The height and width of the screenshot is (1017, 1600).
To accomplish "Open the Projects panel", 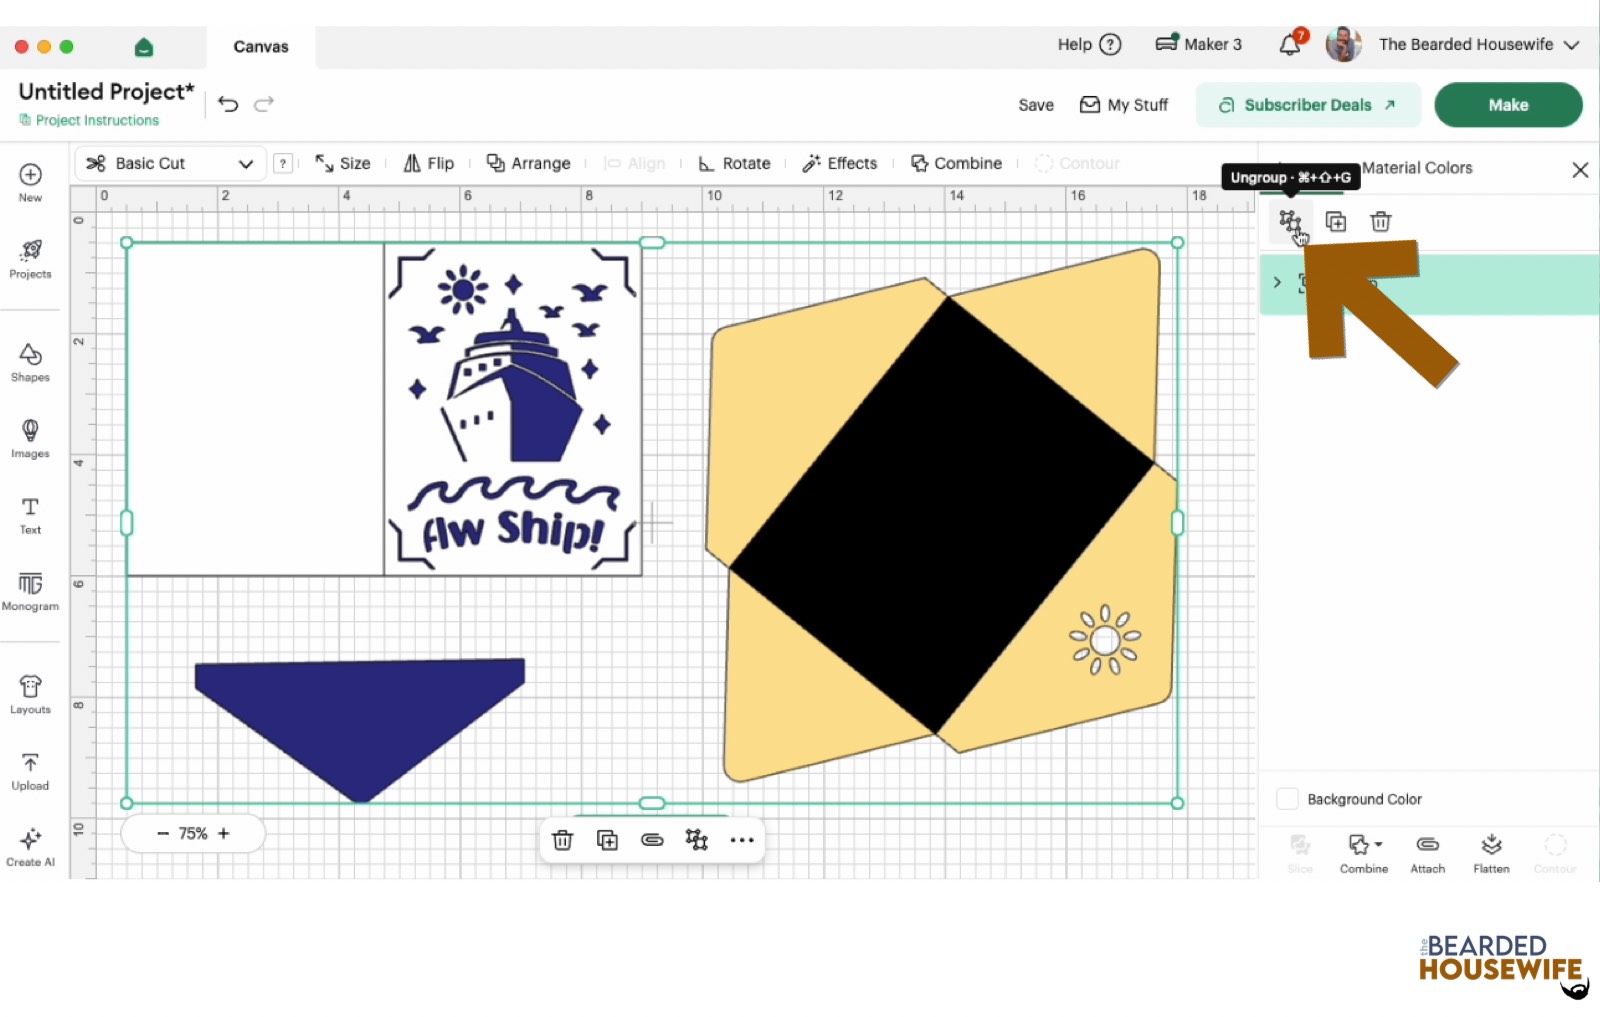I will [x=30, y=258].
